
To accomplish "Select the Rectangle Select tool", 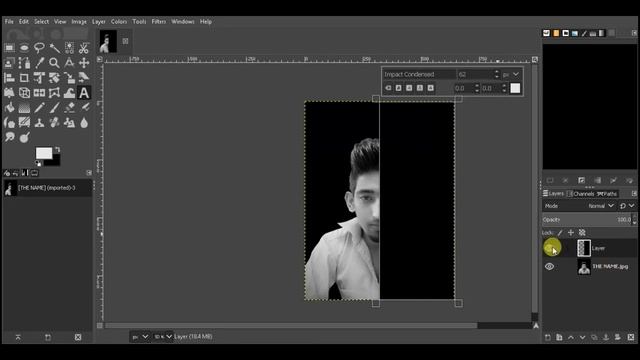I will [9, 48].
